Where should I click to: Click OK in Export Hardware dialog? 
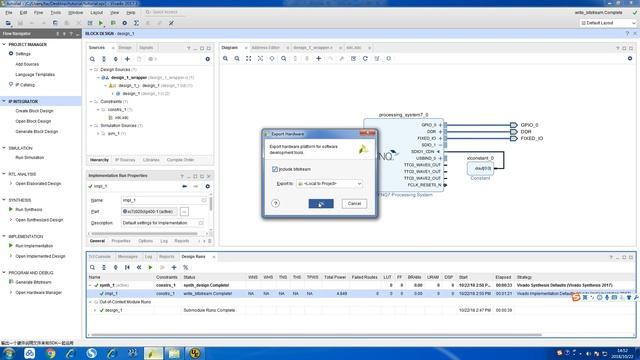[x=321, y=204]
